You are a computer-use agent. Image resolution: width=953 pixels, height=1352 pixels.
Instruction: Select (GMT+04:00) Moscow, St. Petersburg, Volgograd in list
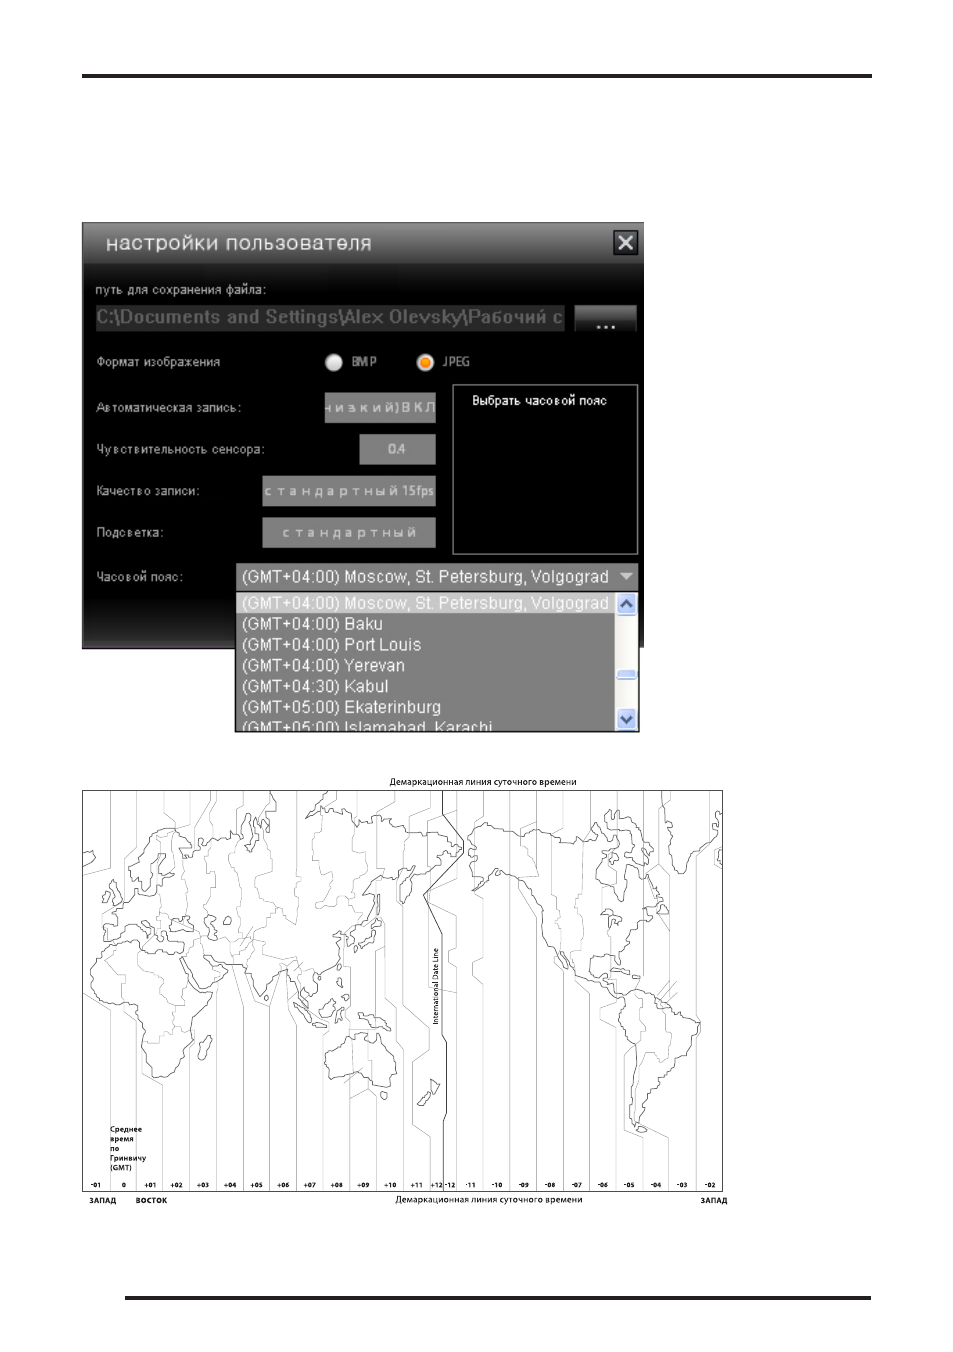425,603
